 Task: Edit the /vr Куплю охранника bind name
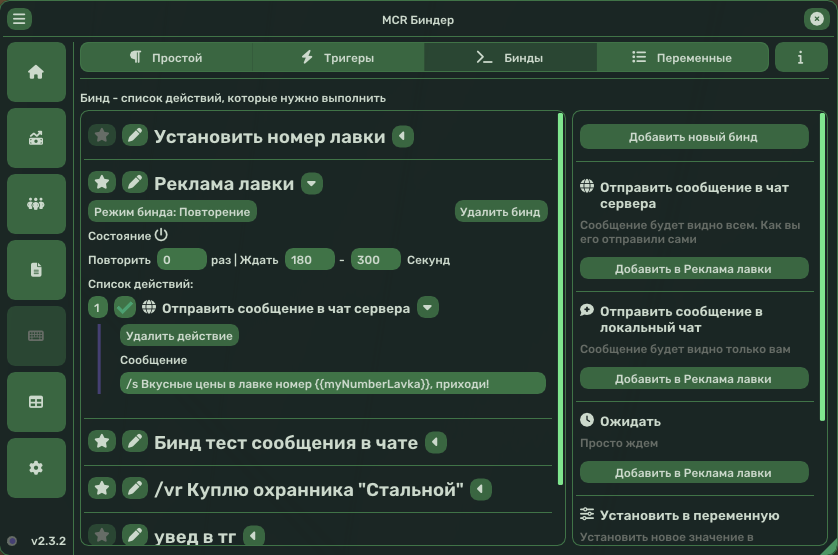coord(135,488)
